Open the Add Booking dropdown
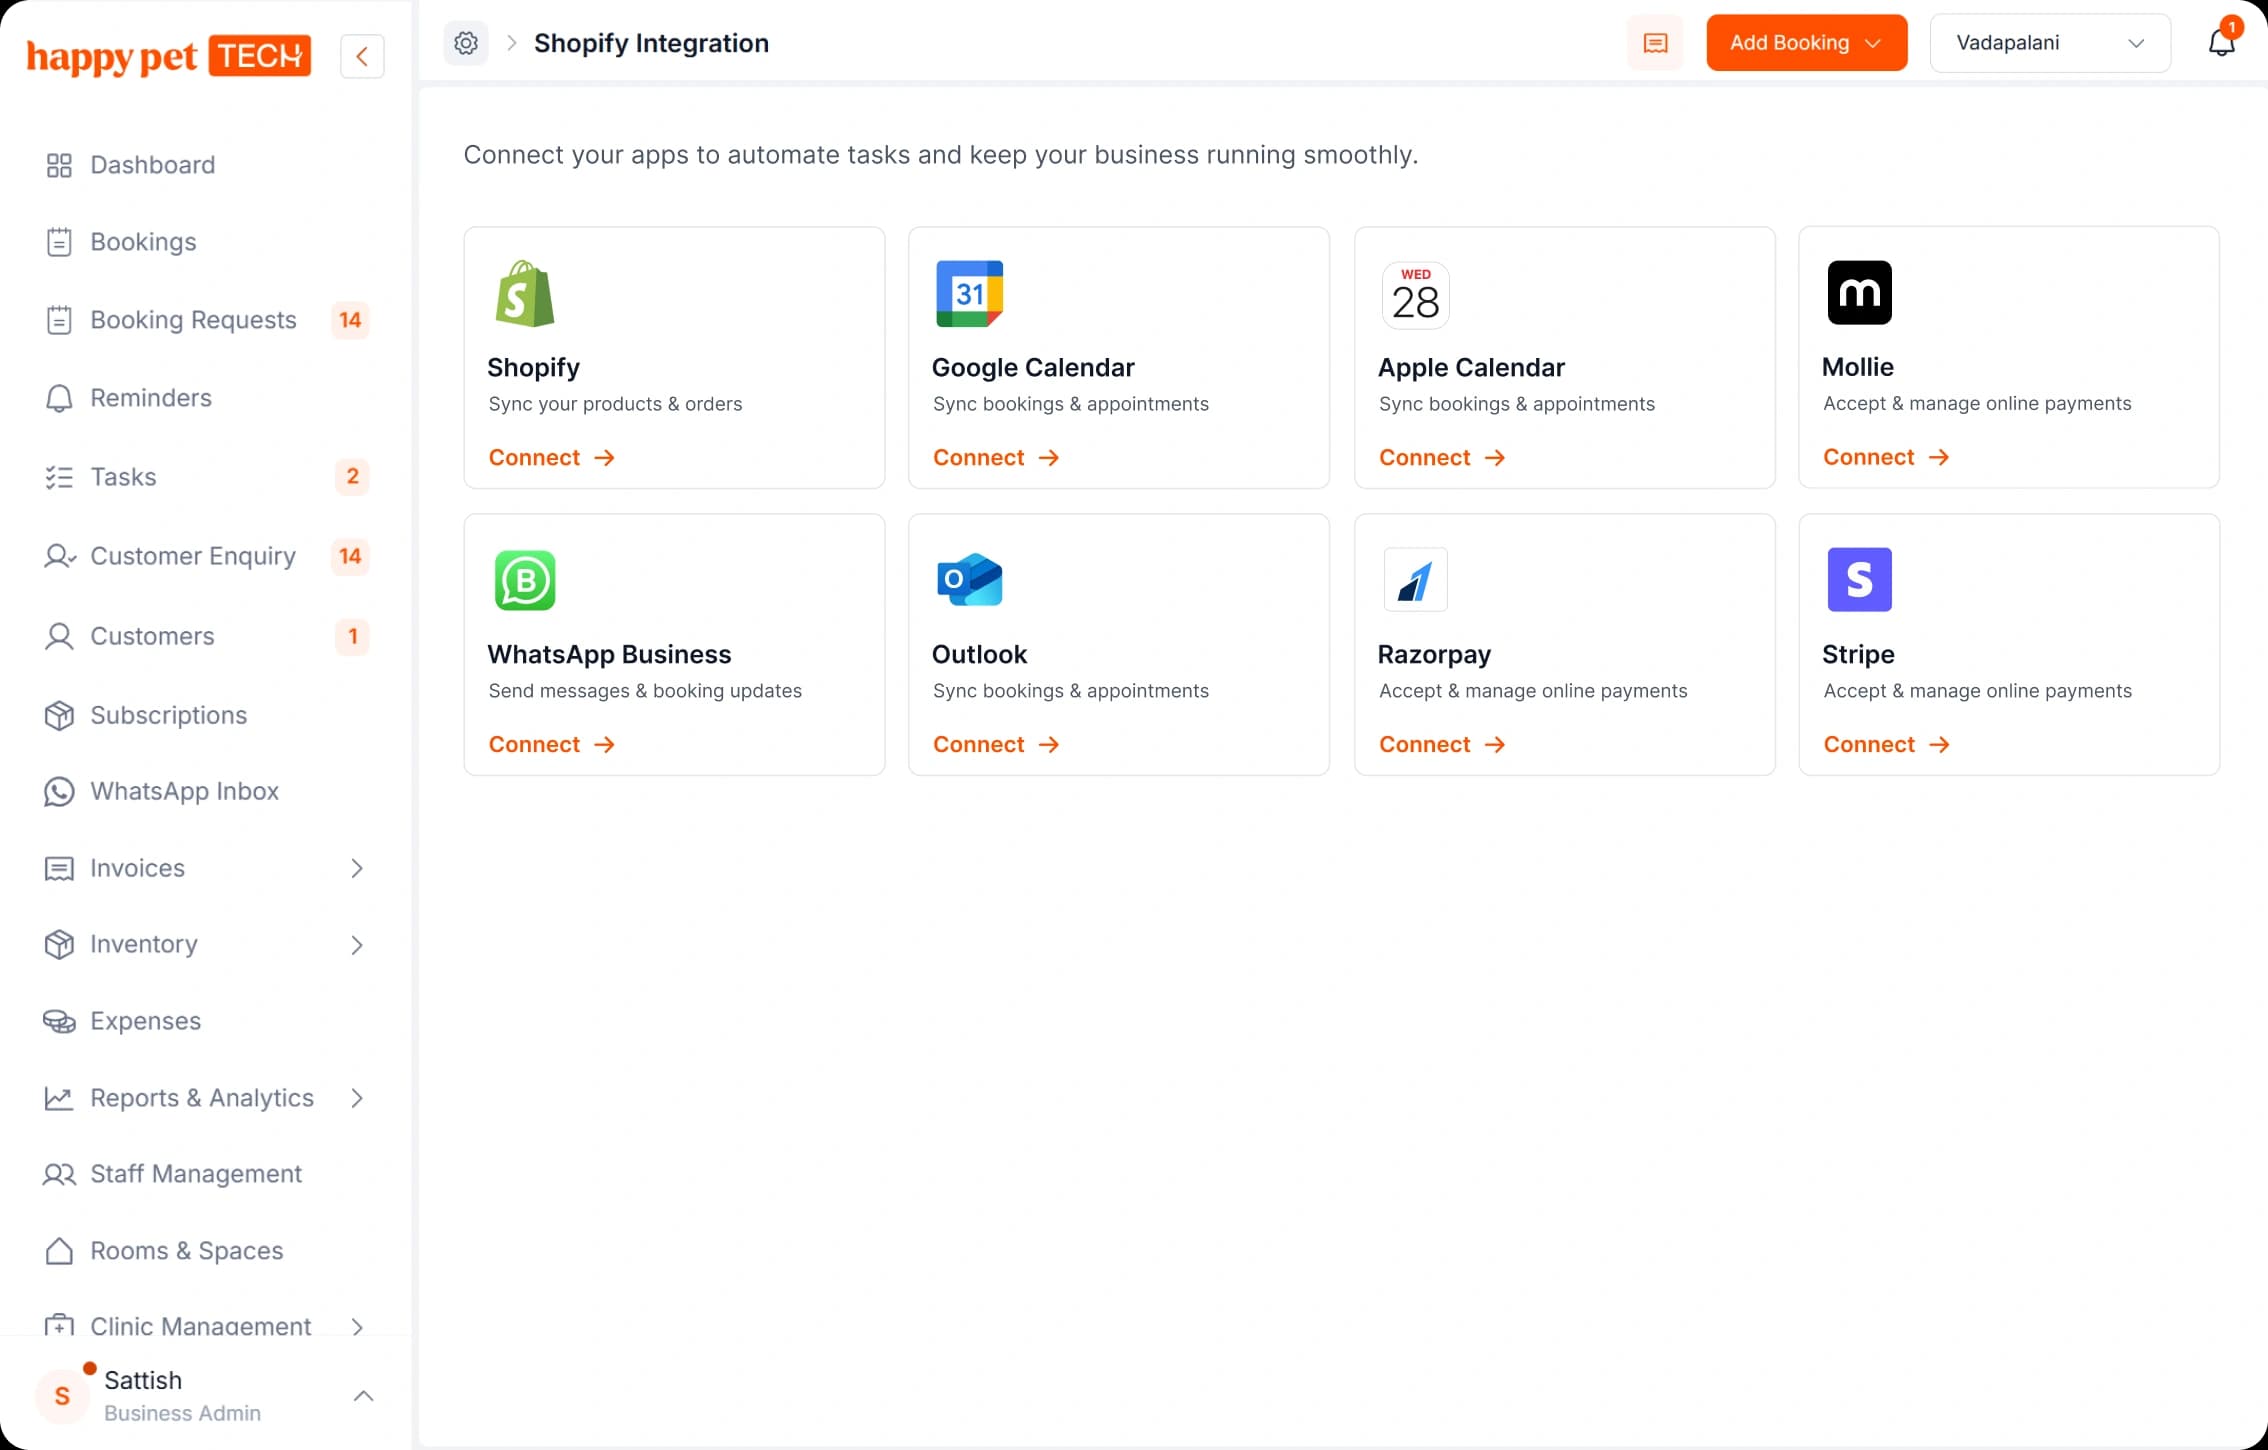2268x1450 pixels. [1806, 43]
